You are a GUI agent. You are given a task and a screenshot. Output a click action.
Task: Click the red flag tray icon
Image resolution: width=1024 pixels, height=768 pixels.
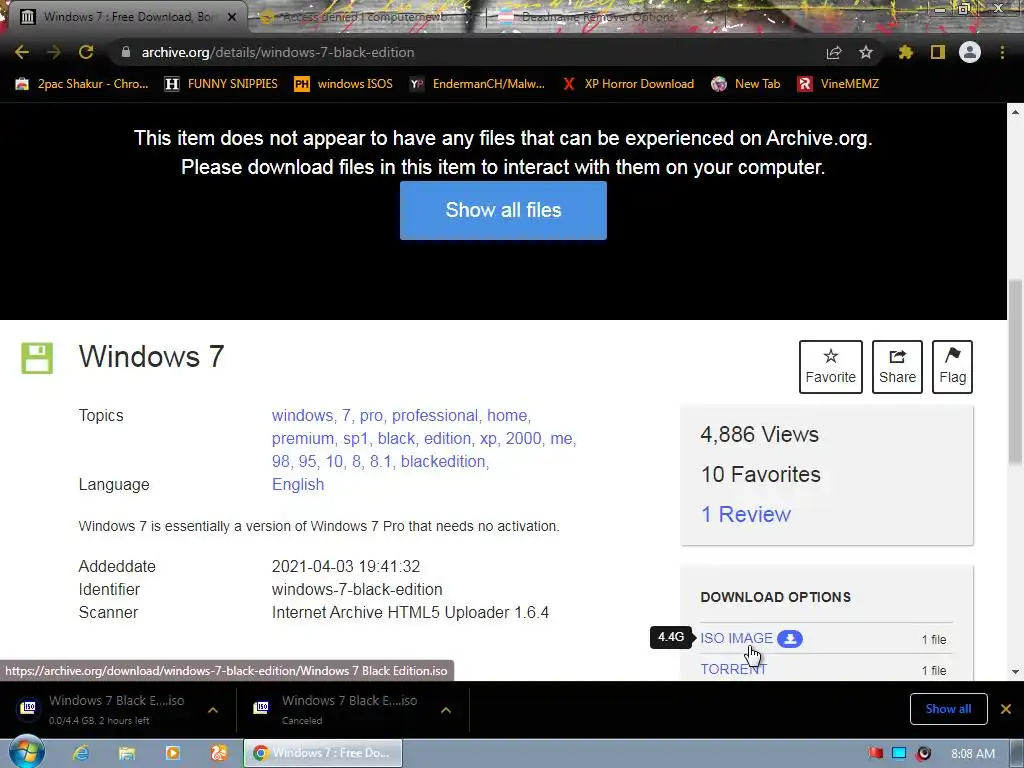tap(876, 754)
